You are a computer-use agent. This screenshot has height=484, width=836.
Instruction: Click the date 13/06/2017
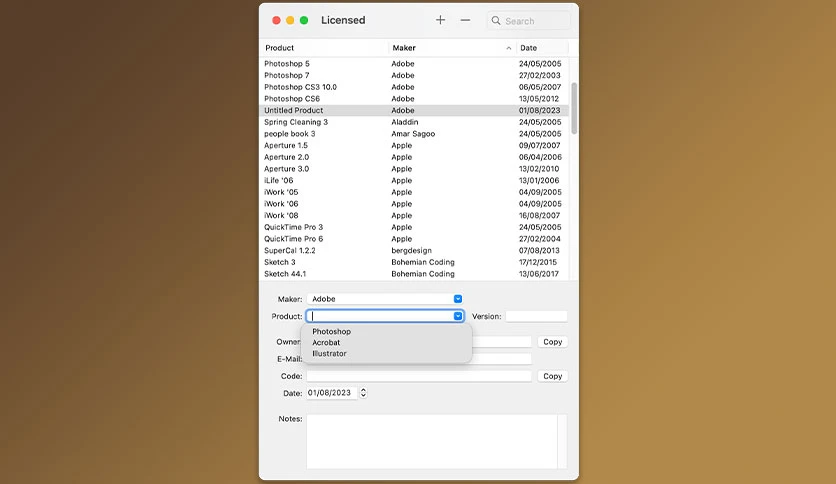pyautogui.click(x=539, y=274)
